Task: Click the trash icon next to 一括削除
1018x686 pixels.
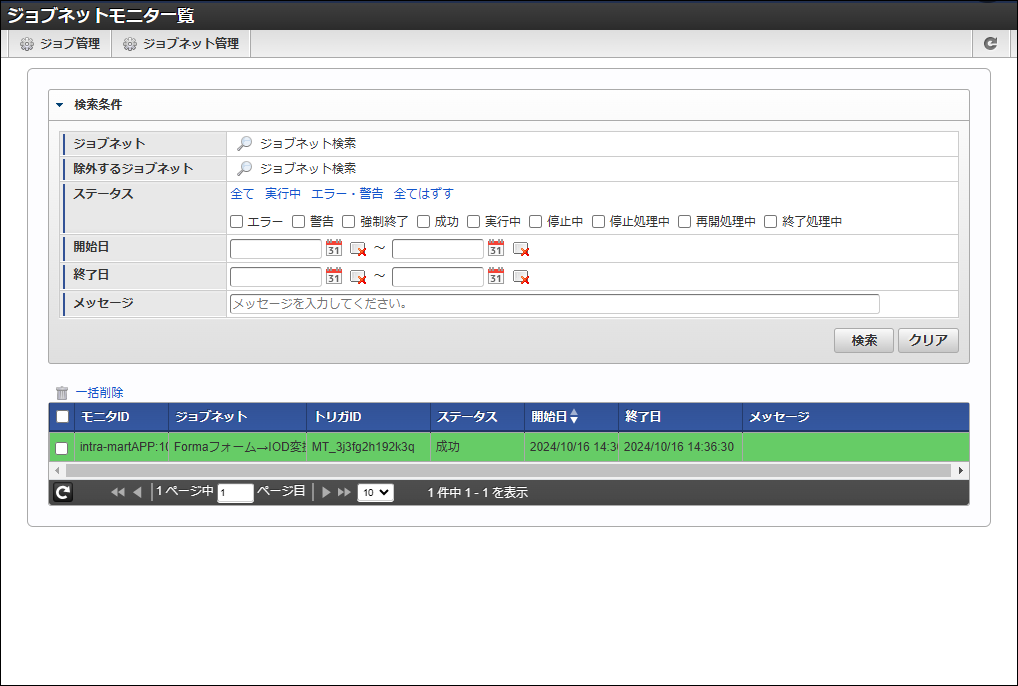Action: (x=62, y=393)
